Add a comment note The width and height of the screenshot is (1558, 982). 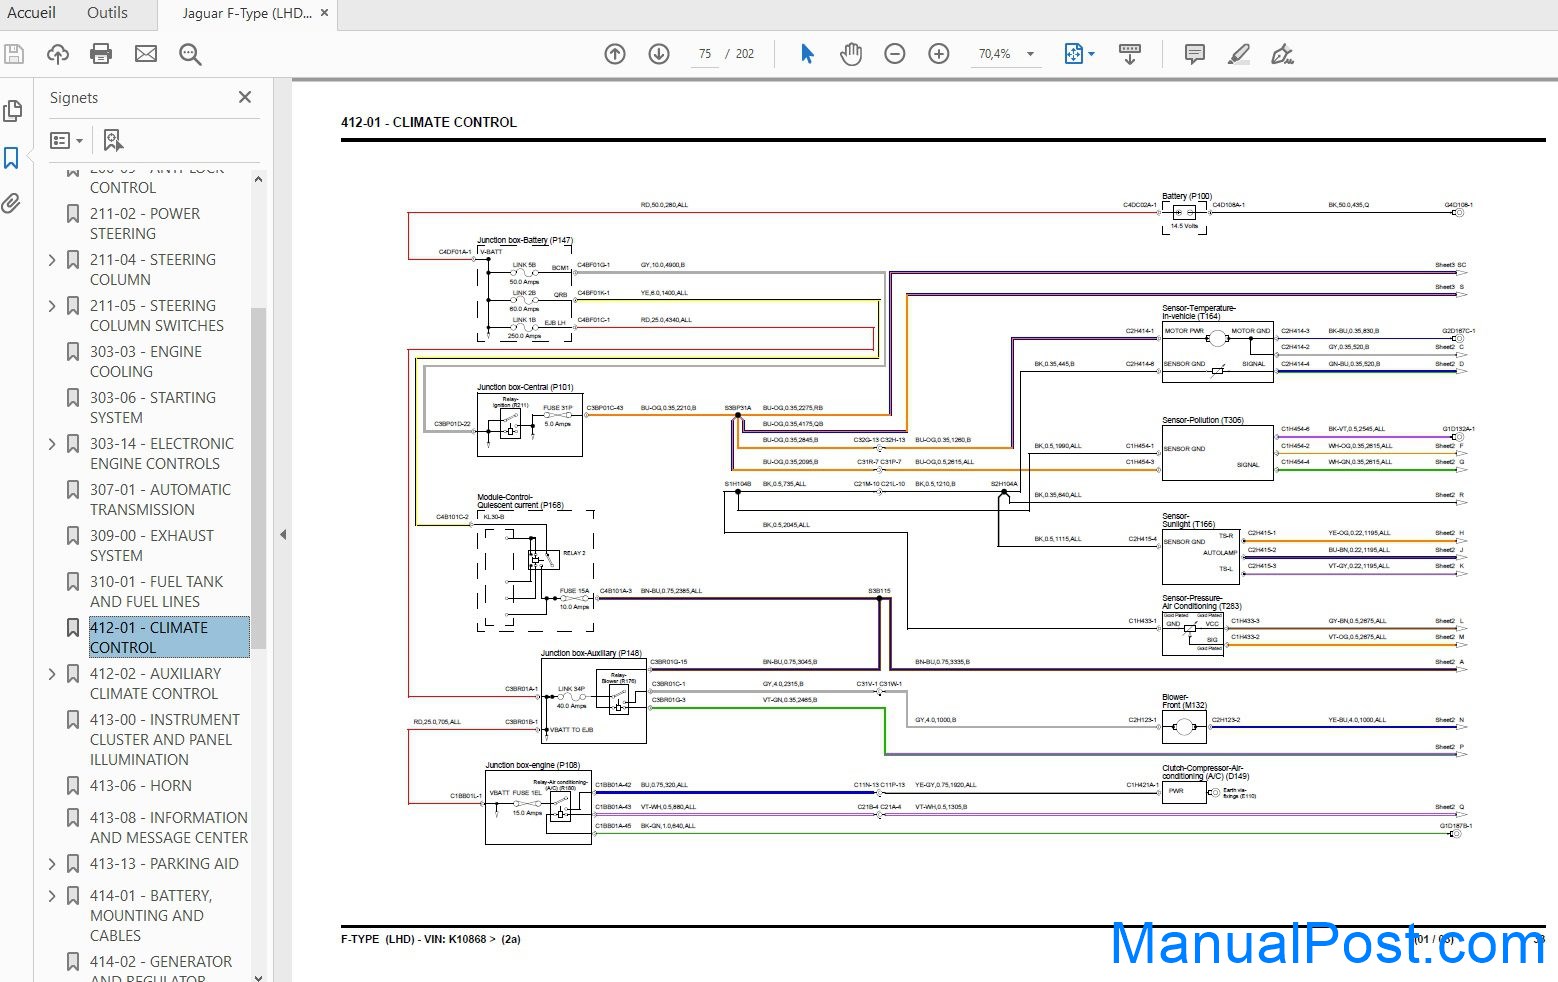(1194, 54)
